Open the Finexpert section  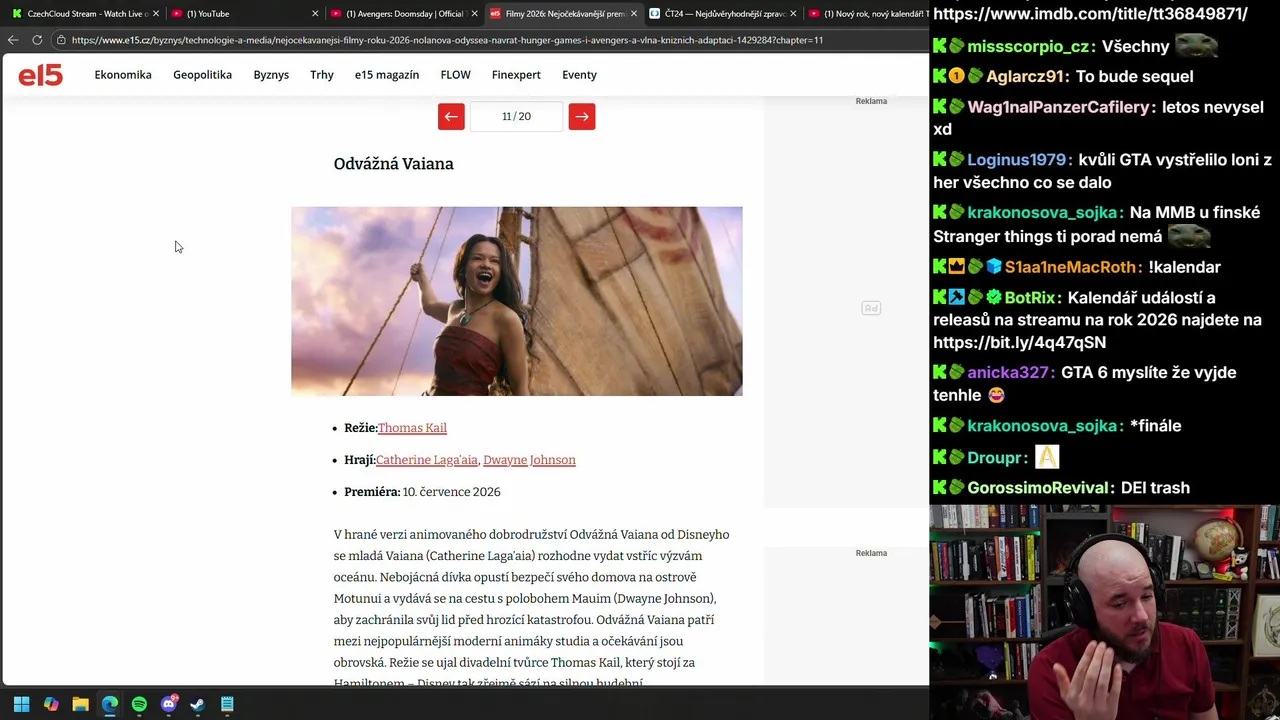point(516,75)
